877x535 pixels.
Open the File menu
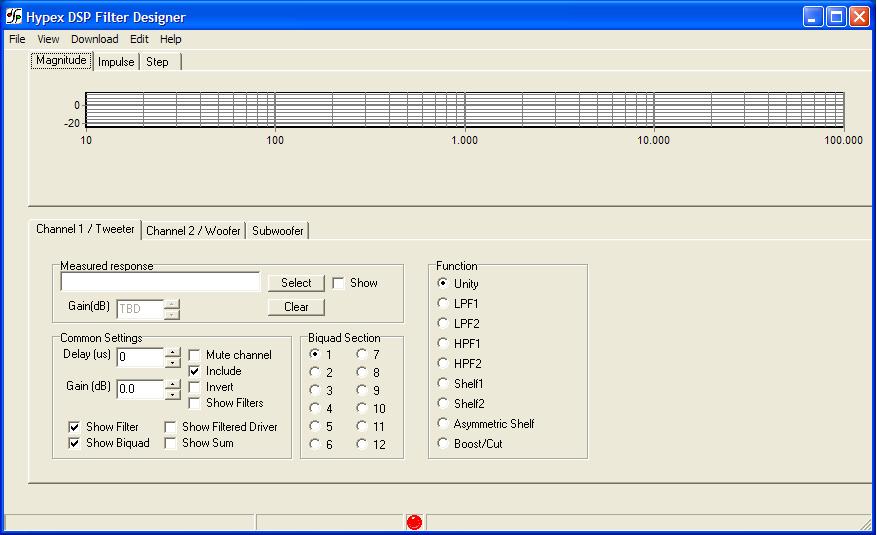pyautogui.click(x=17, y=39)
